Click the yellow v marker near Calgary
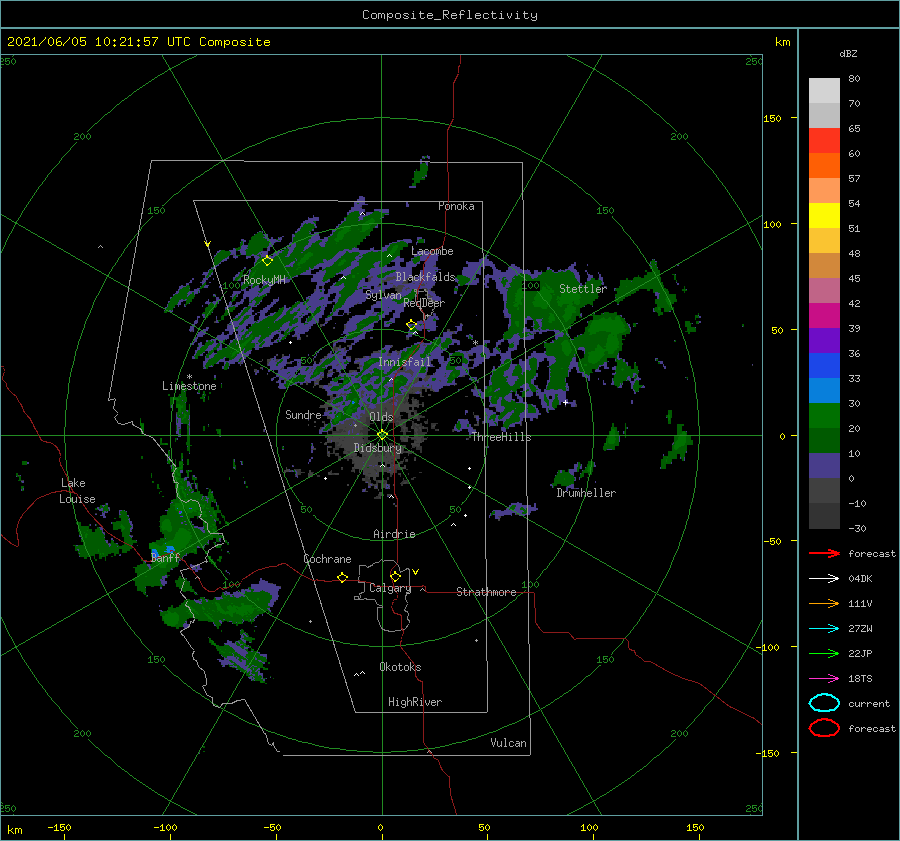The image size is (900, 841). coord(416,572)
